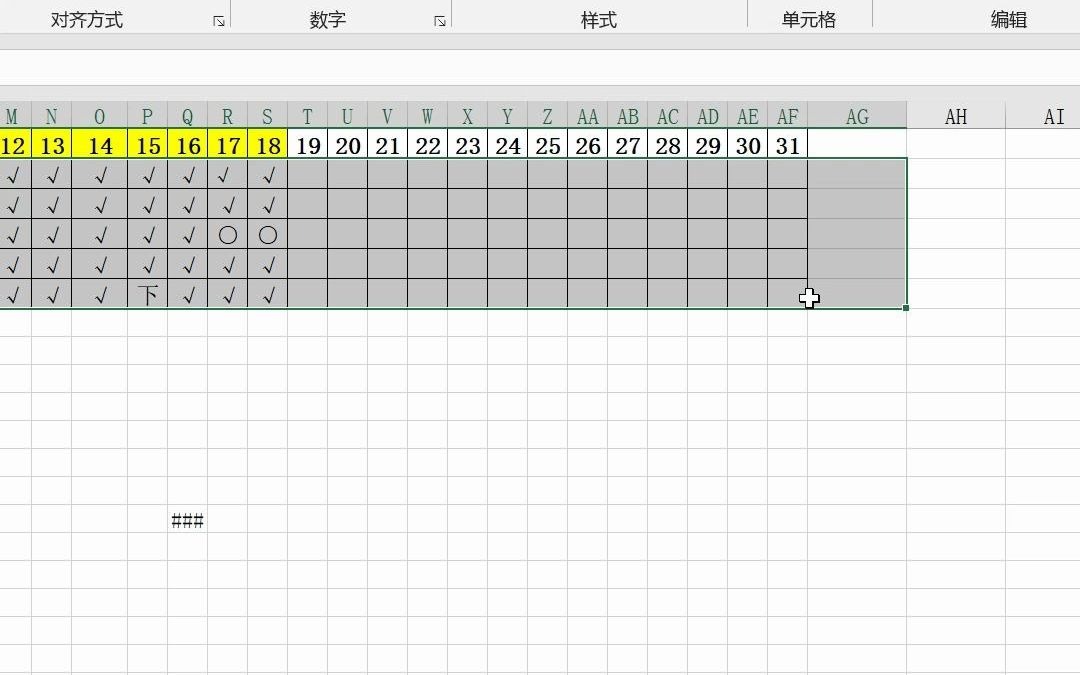The image size is (1080, 675).
Task: Select the circle symbol under date 17
Action: click(x=228, y=235)
